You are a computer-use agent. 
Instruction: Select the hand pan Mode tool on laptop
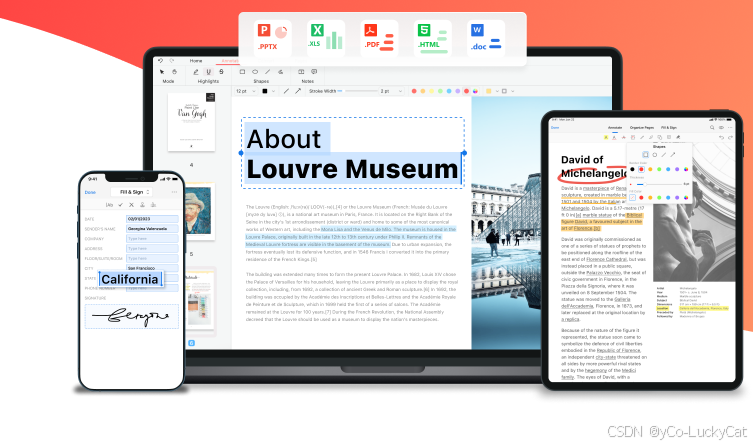click(x=174, y=72)
